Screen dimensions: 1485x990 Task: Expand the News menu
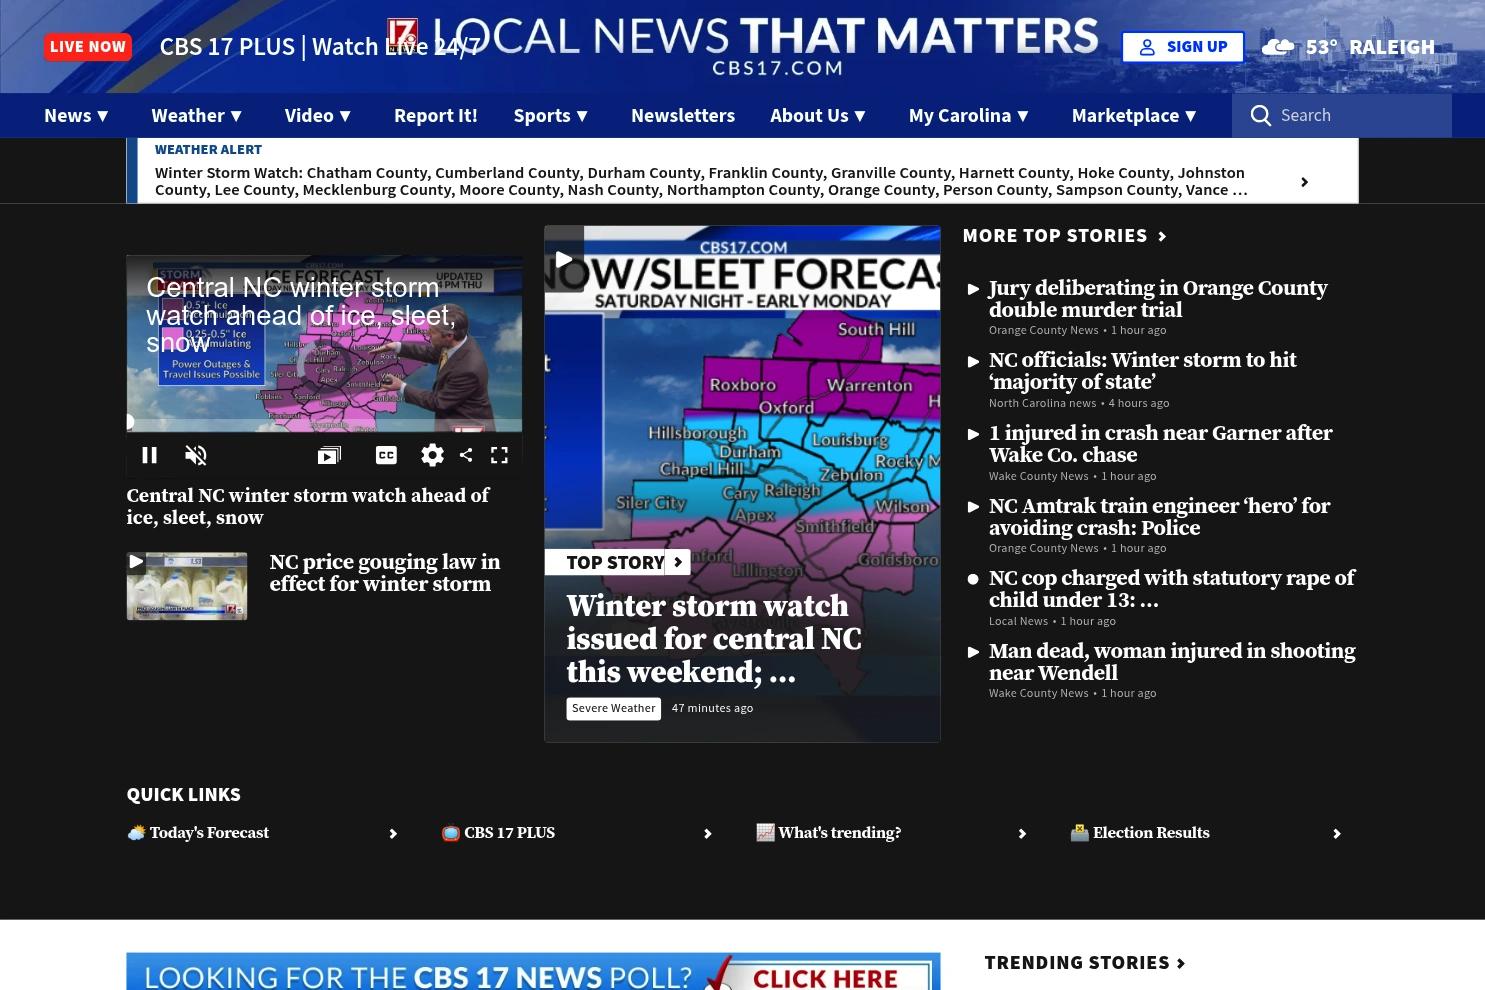pos(78,115)
